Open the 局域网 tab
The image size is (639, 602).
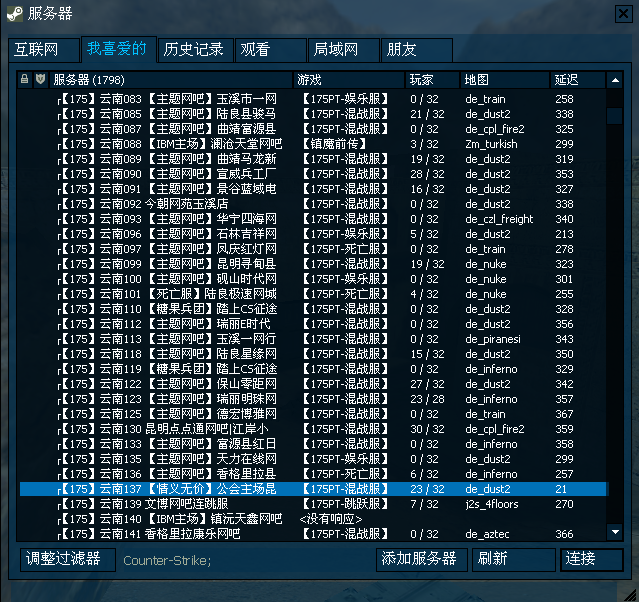(344, 50)
